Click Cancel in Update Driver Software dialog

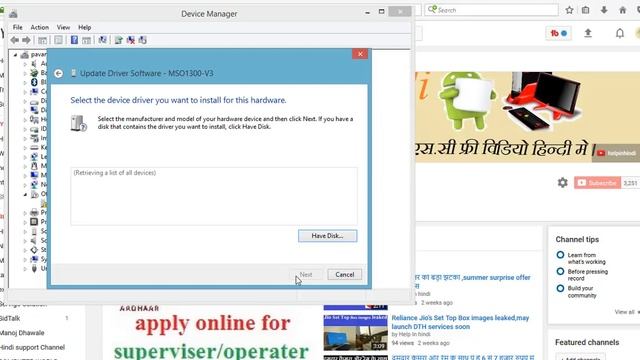point(344,275)
